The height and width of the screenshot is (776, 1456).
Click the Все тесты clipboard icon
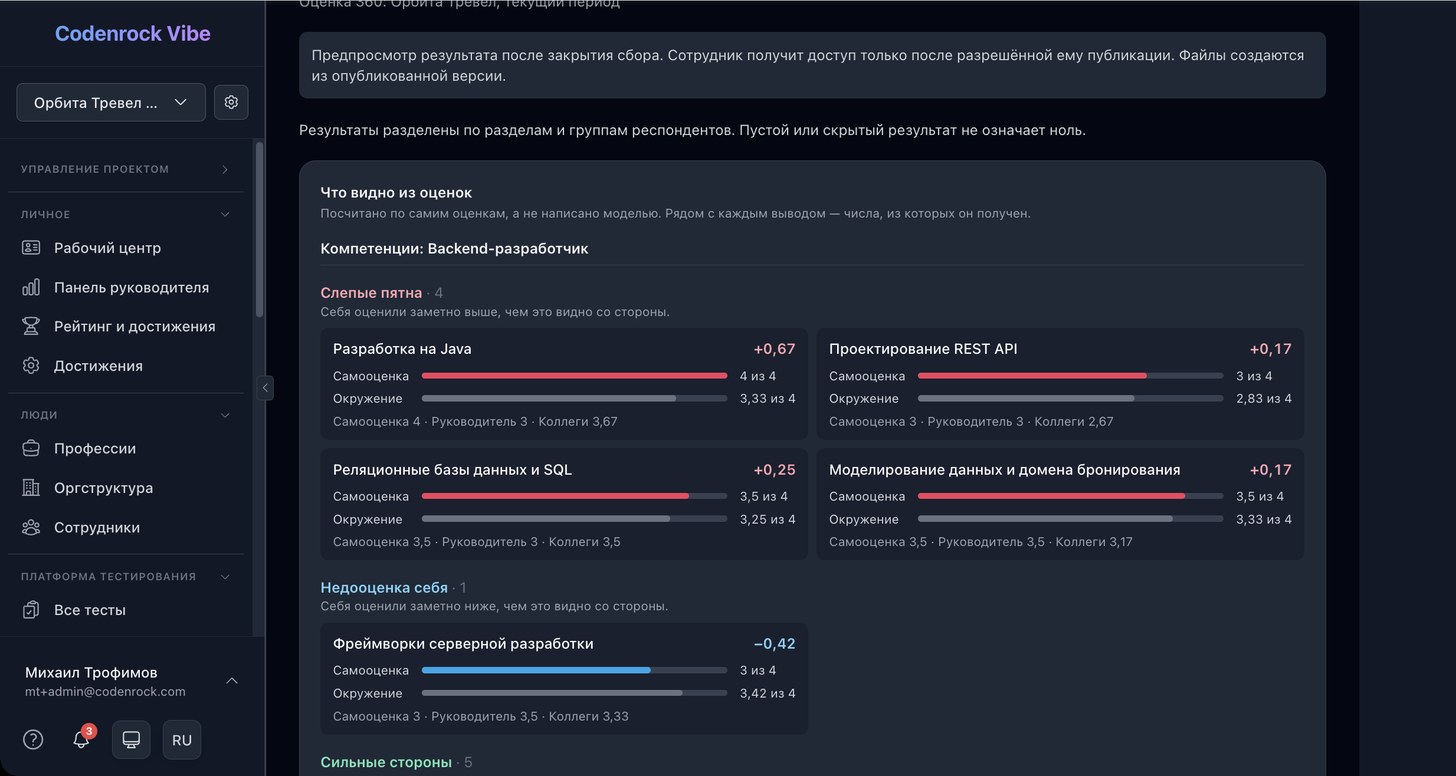point(31,610)
